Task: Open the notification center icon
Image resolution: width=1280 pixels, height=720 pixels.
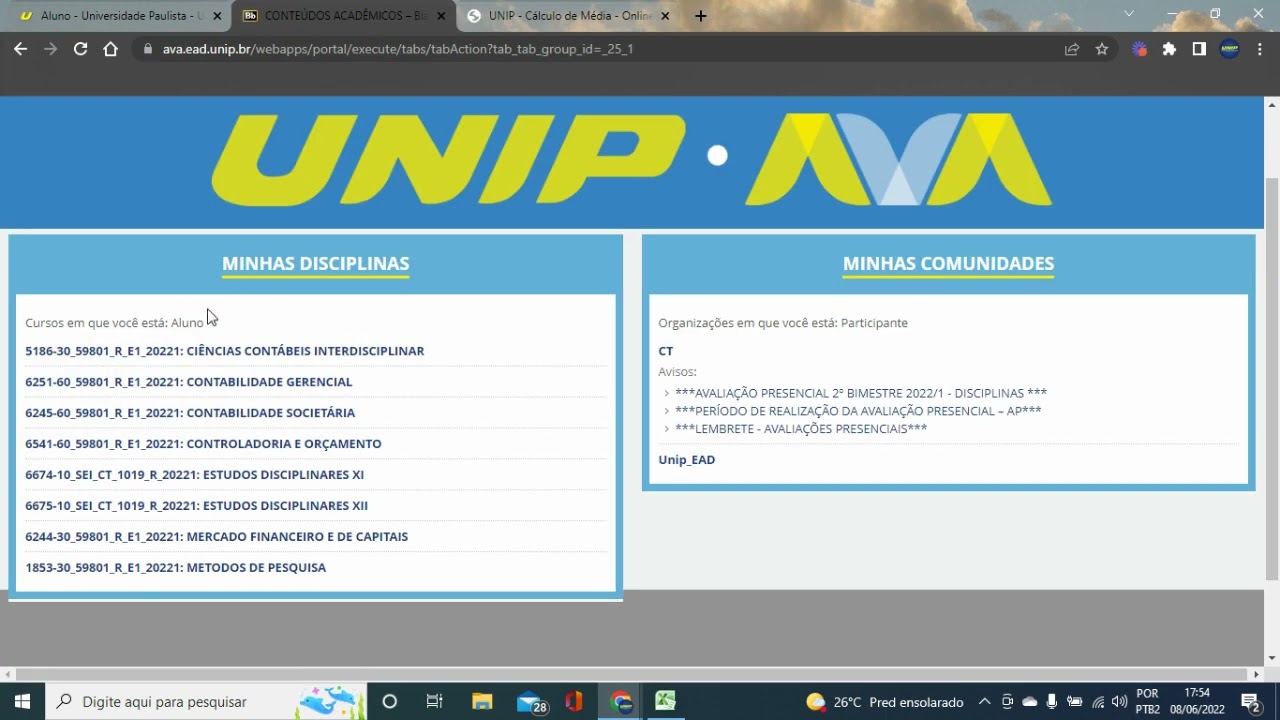Action: point(1250,702)
